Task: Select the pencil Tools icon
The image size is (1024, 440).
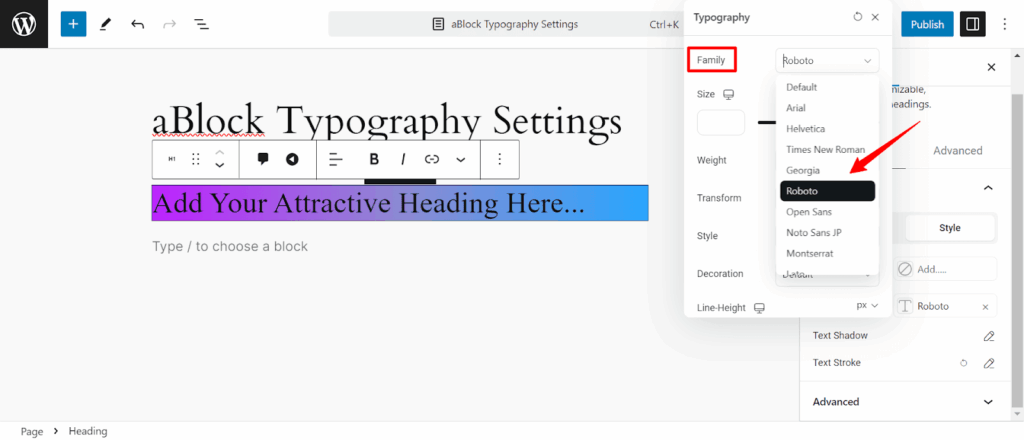Action: (105, 24)
